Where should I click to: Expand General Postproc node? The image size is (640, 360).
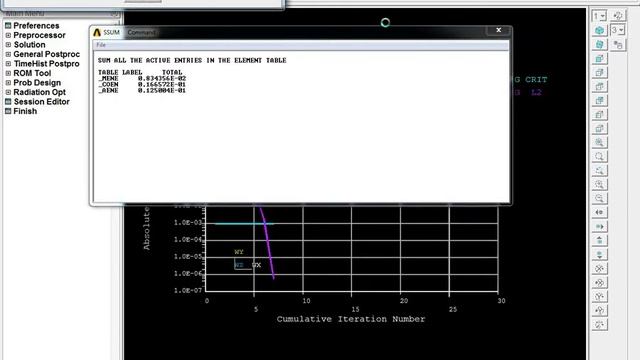[8, 54]
